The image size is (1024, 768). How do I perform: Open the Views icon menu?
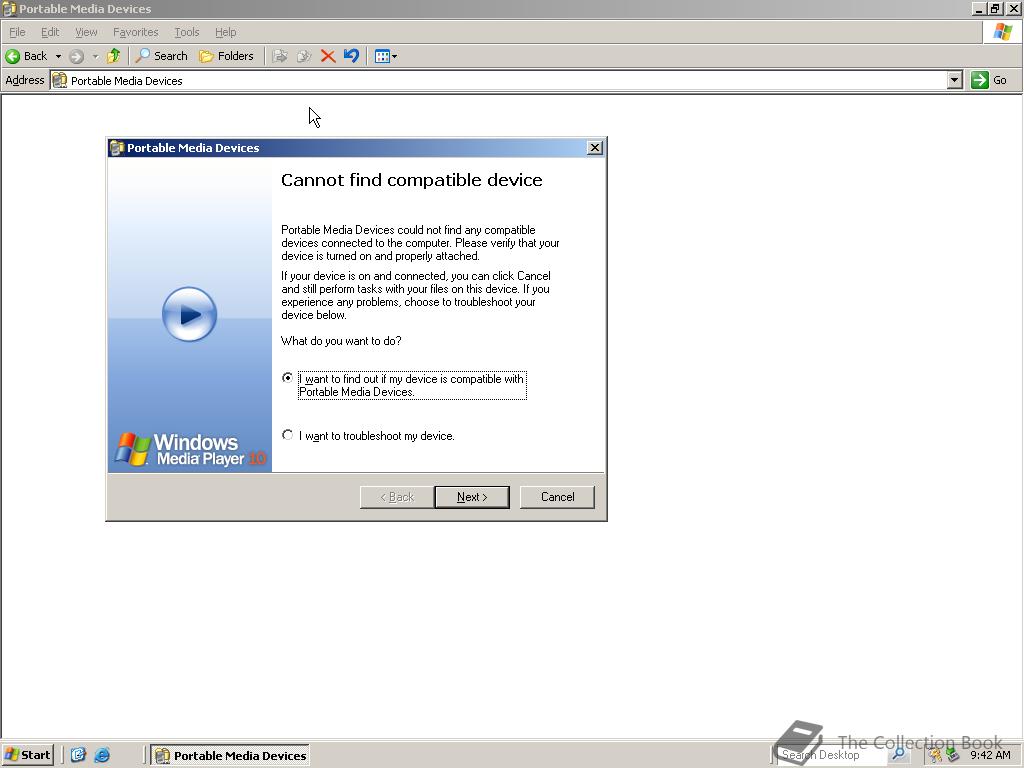coord(386,56)
